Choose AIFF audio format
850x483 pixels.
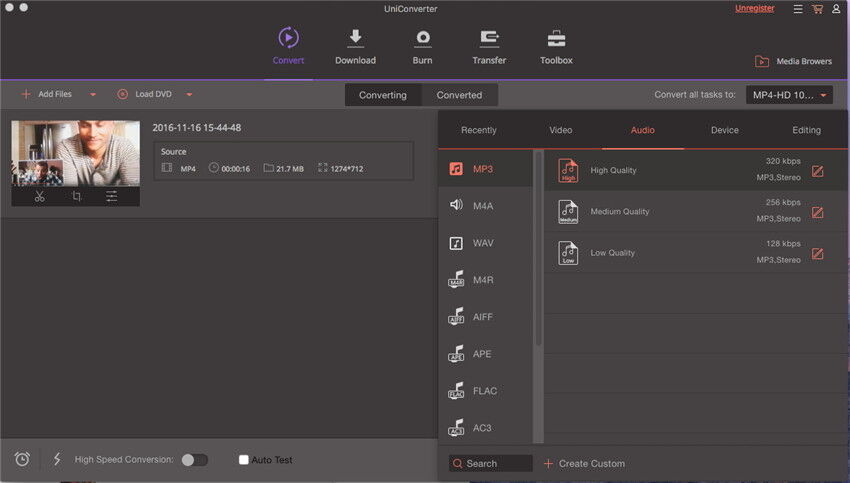(x=486, y=317)
